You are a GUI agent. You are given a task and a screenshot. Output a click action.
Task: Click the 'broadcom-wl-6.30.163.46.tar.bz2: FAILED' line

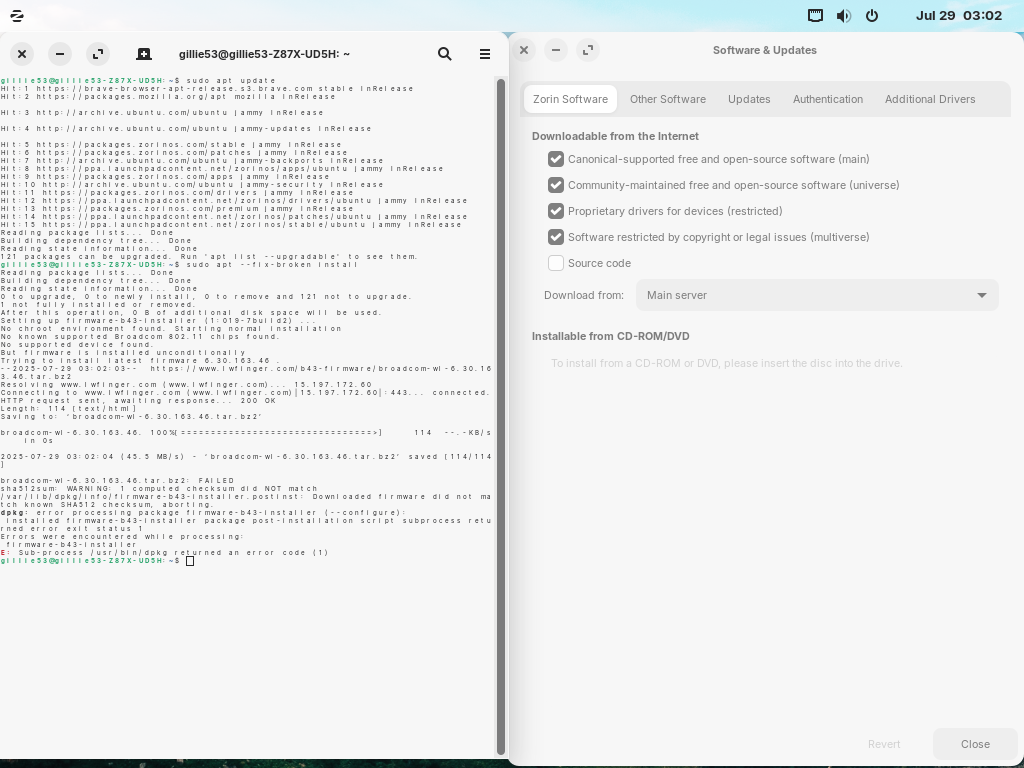click(117, 481)
